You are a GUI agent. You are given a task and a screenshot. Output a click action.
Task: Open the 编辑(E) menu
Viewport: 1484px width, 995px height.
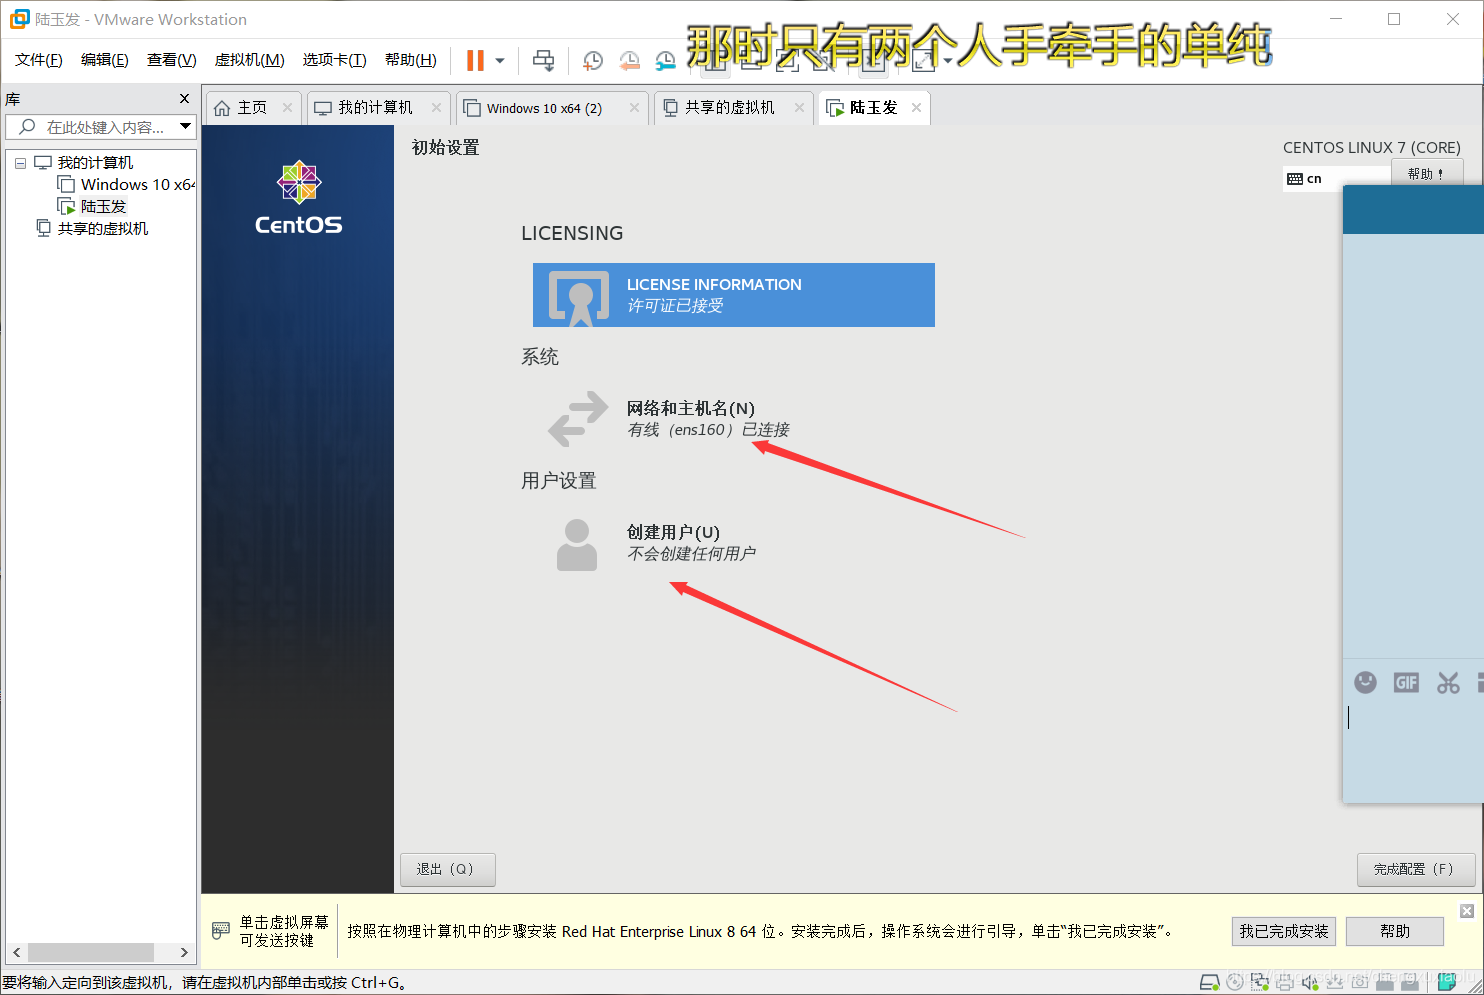point(105,60)
